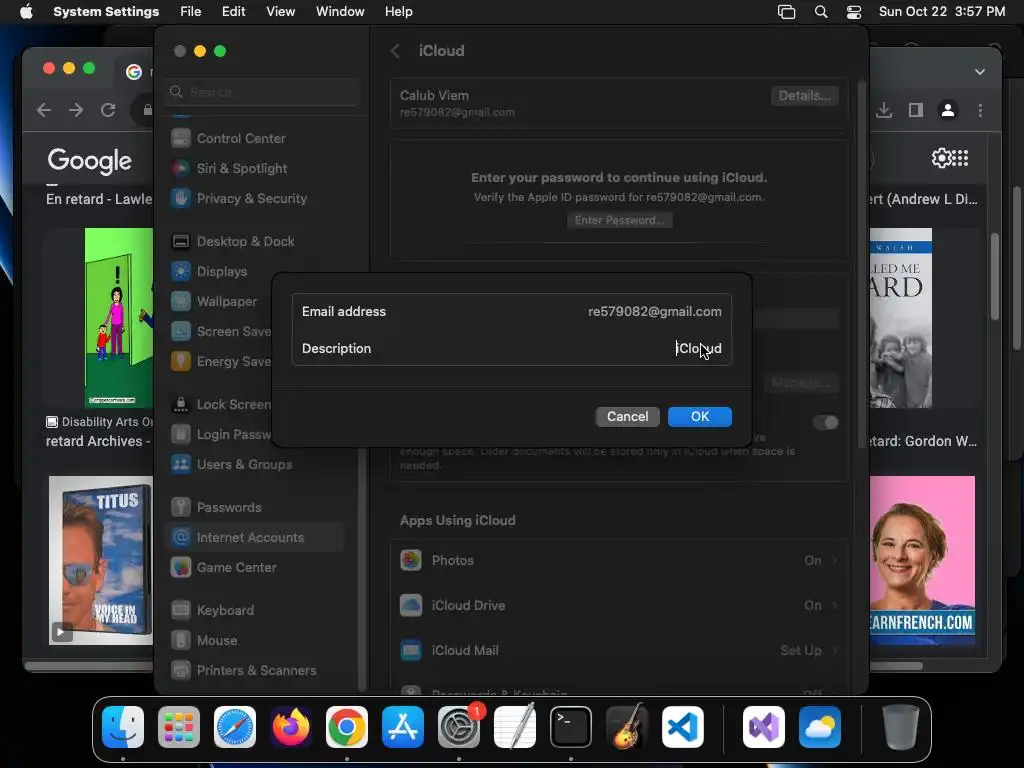The height and width of the screenshot is (768, 1024).
Task: Open Chrome three-dot menu
Action: [980, 110]
